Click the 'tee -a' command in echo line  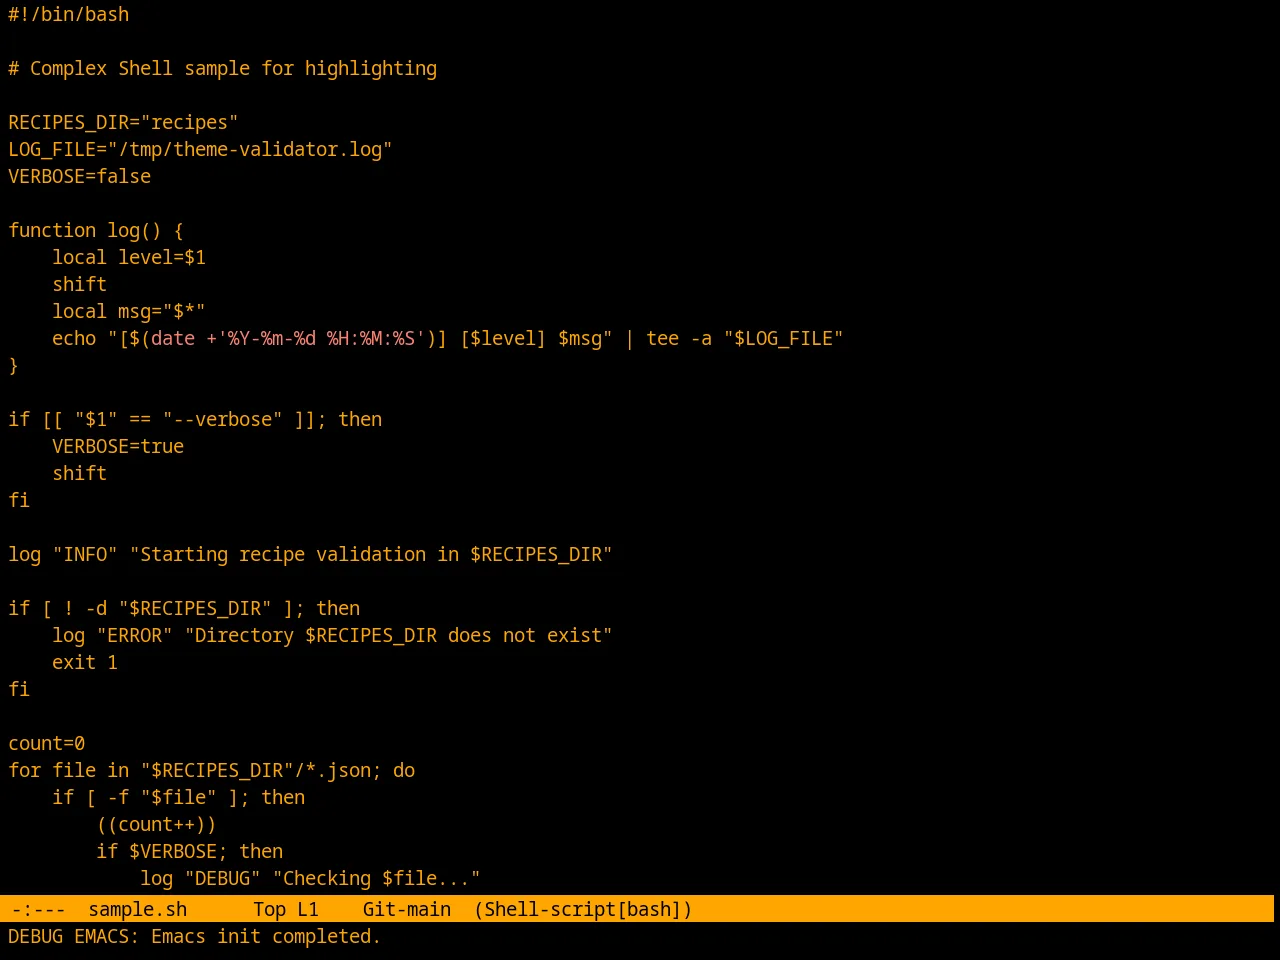[679, 338]
